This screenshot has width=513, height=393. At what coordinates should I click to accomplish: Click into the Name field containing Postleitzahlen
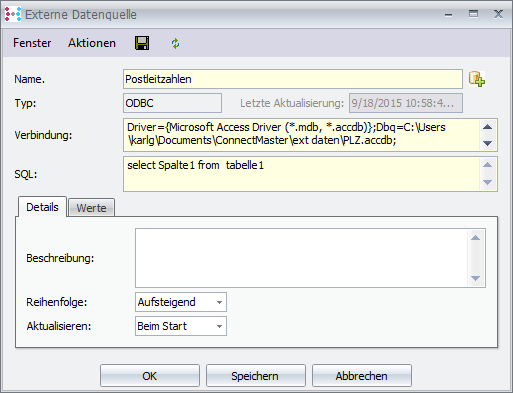coord(293,79)
